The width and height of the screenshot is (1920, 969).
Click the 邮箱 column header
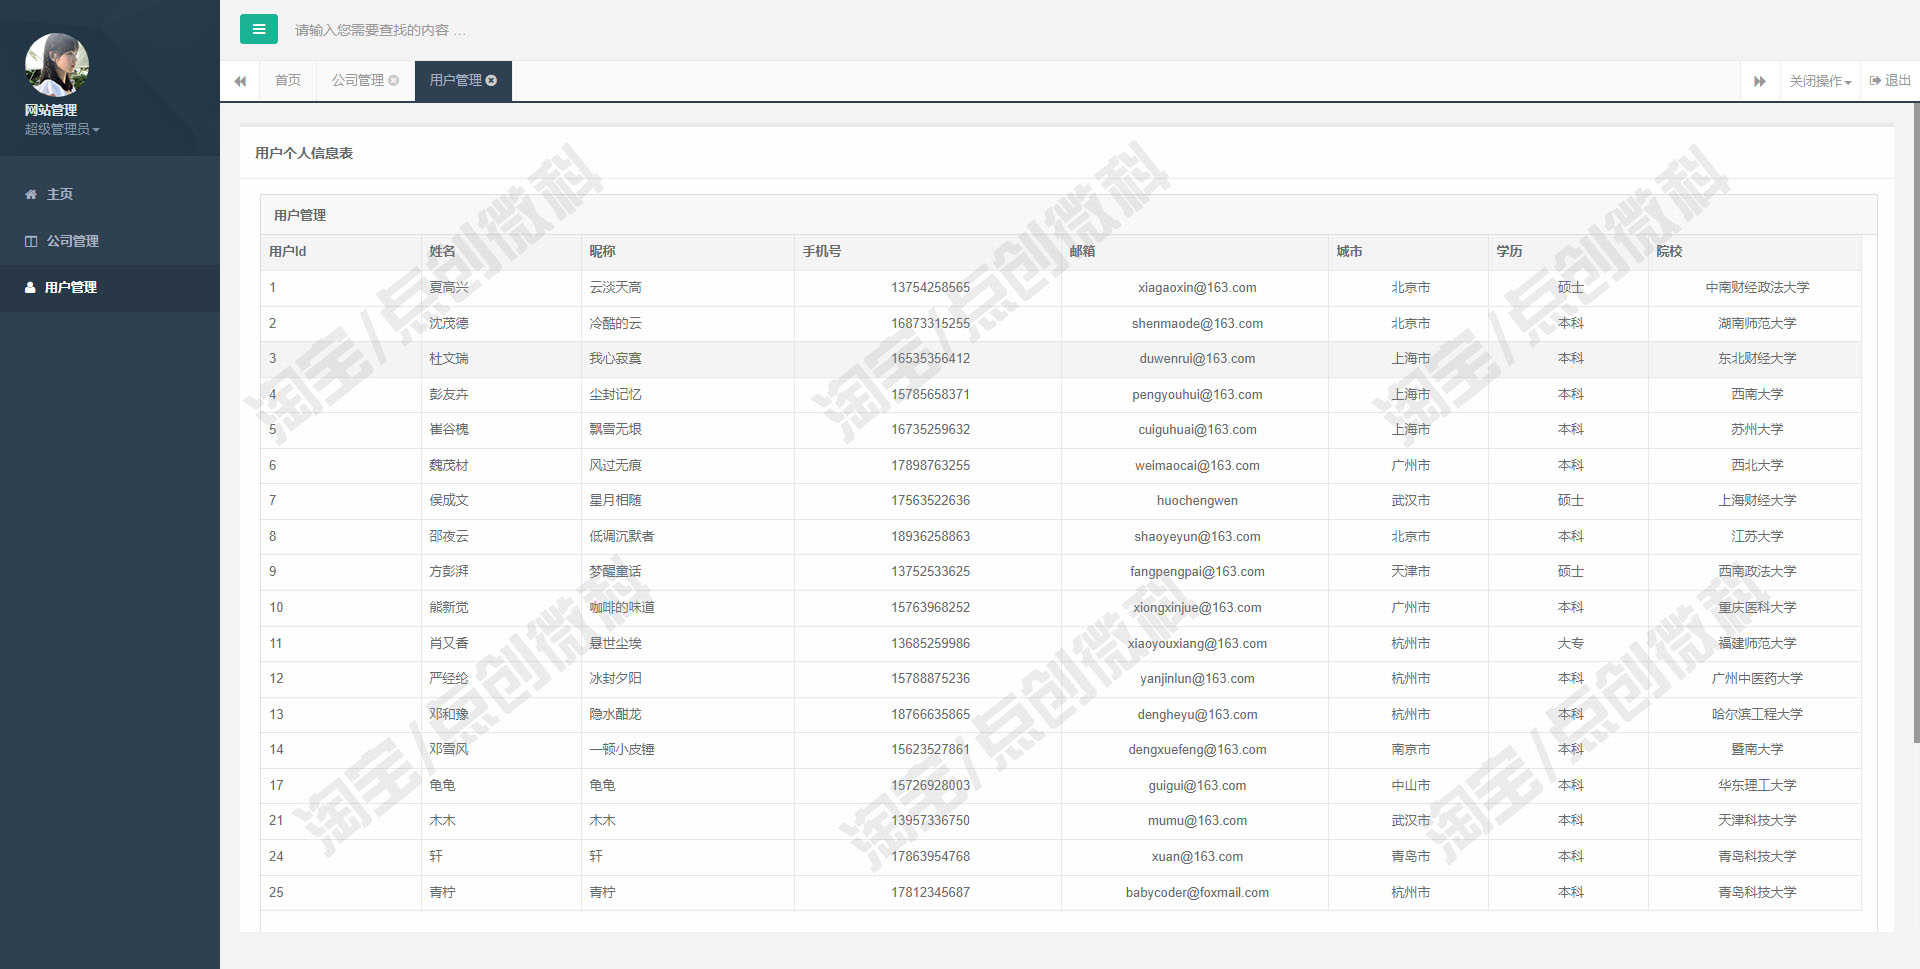[x=1195, y=251]
